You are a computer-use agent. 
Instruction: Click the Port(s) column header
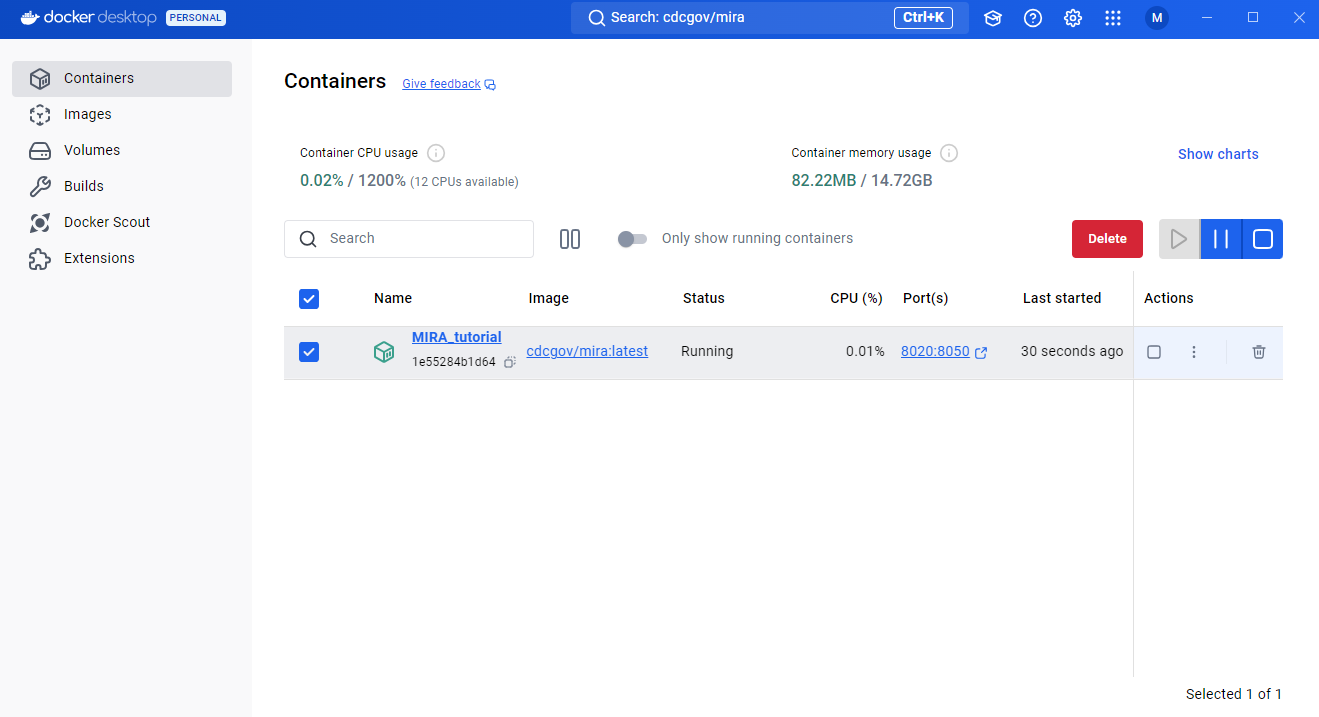(x=926, y=298)
